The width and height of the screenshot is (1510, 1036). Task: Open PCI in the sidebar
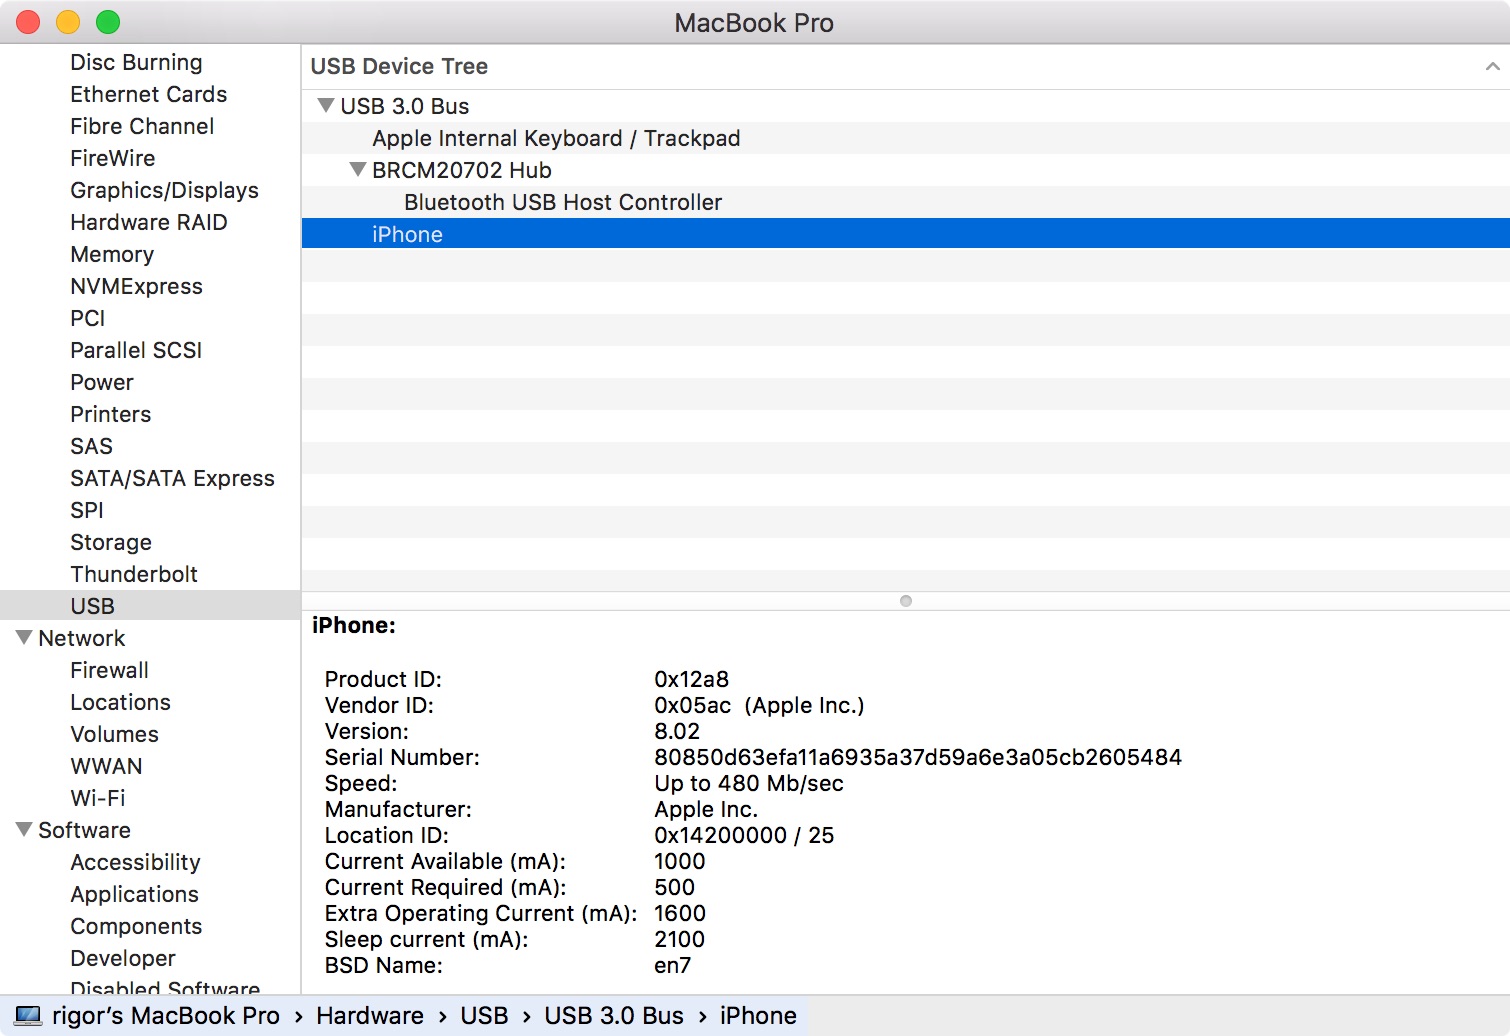tap(88, 318)
